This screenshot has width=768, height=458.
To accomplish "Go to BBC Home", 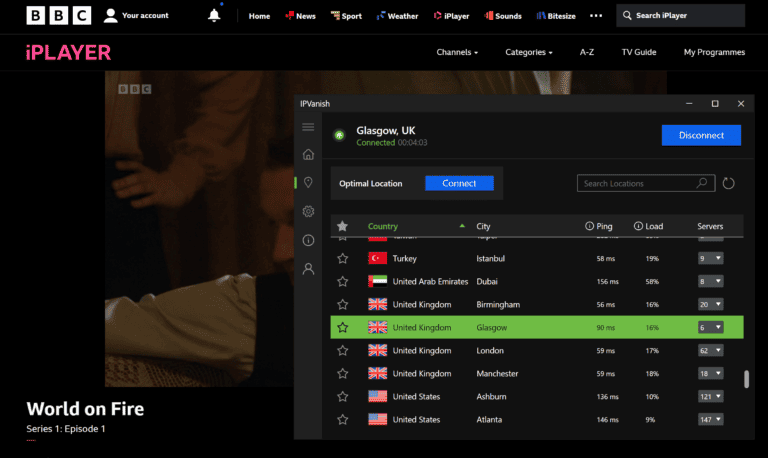I will coord(259,16).
